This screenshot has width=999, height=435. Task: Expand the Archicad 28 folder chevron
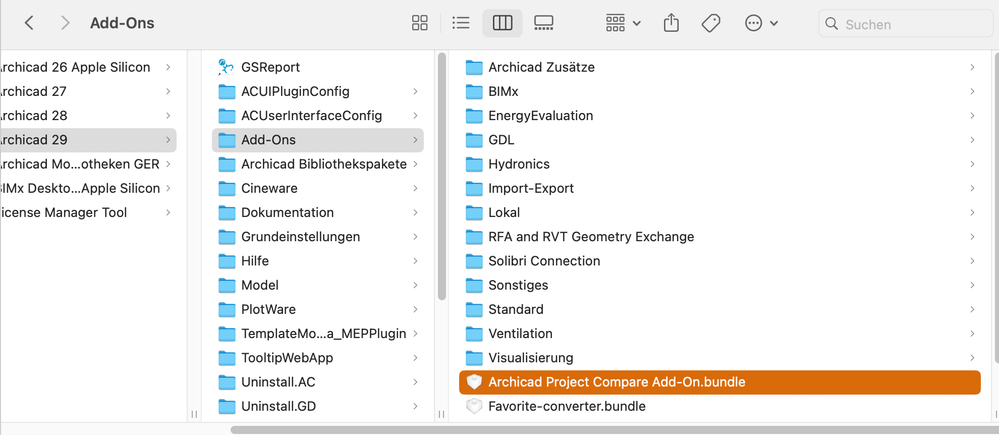tap(167, 116)
